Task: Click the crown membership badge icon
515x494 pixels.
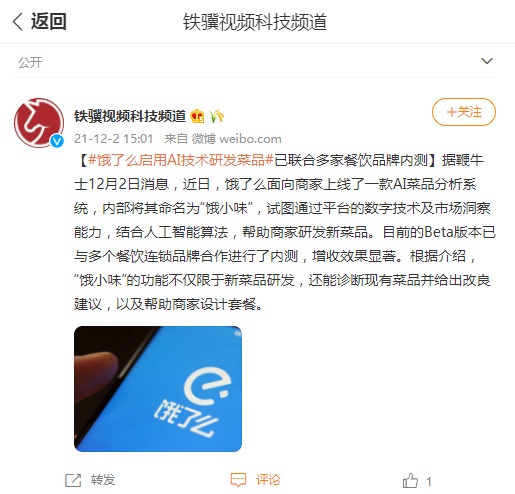Action: point(197,116)
